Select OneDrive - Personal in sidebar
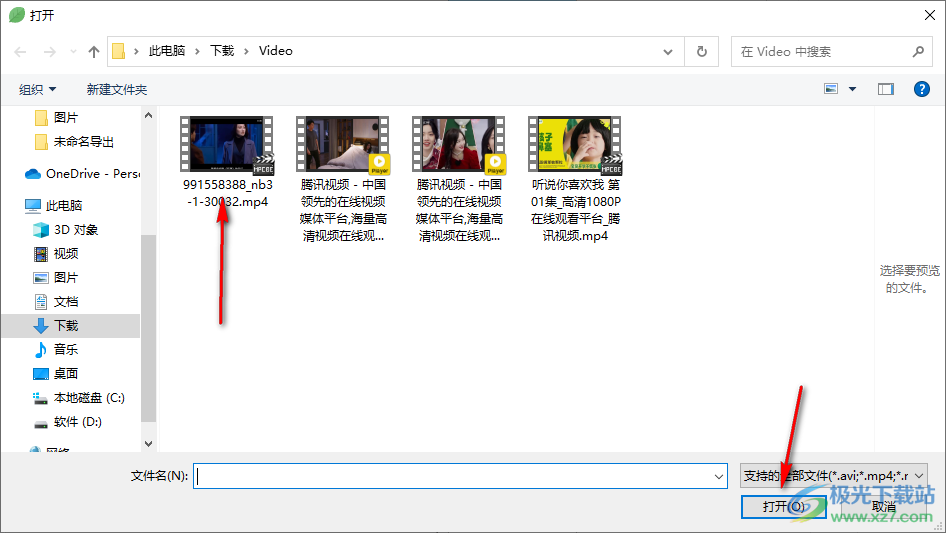The image size is (946, 533). 82,174
